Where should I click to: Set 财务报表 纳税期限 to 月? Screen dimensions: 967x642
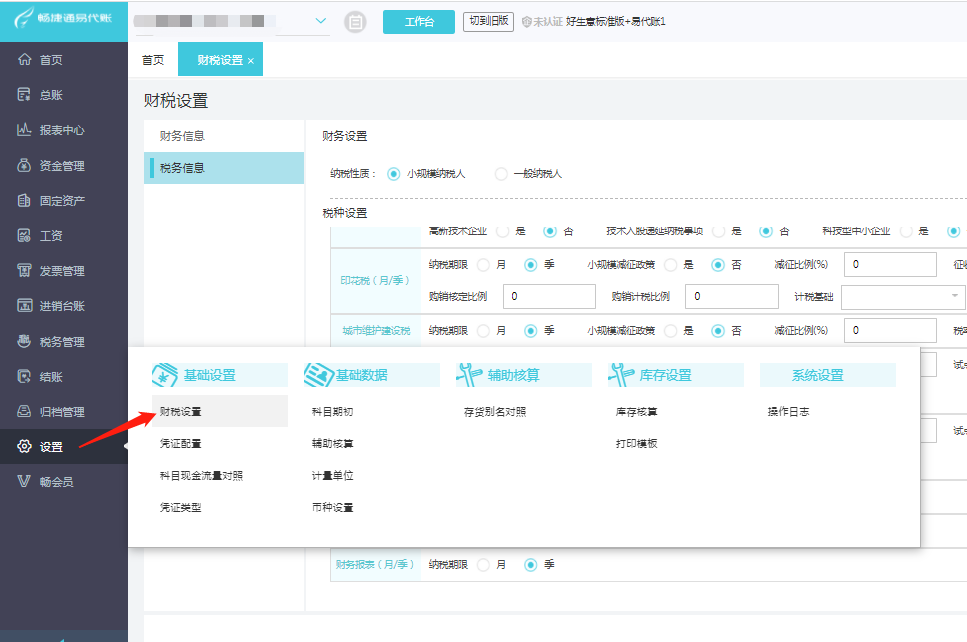click(x=484, y=564)
